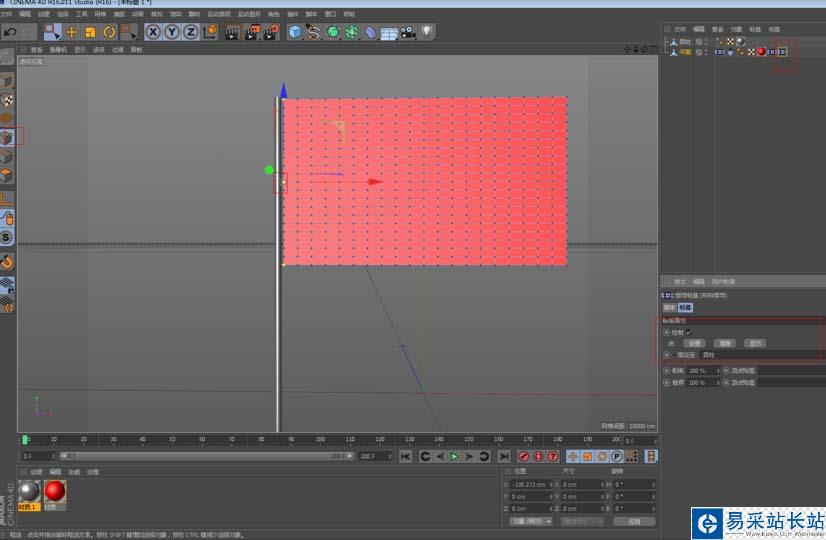Image resolution: width=826 pixels, height=540 pixels.
Task: Toggle the coordinate system icon
Action: point(210,32)
